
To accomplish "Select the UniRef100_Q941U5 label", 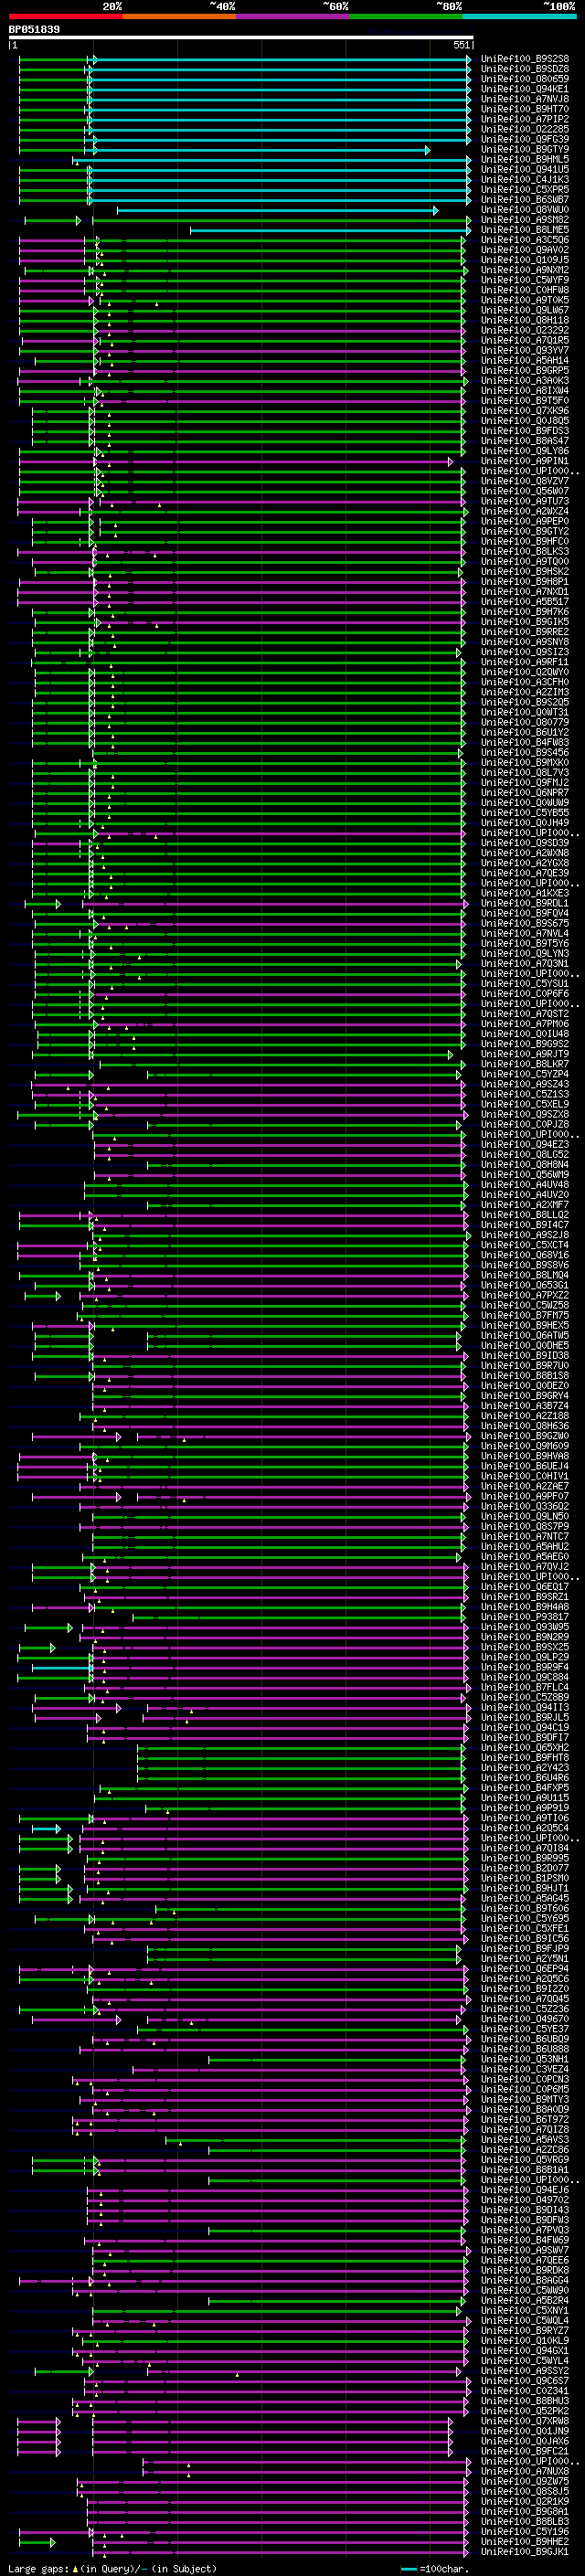I will pos(525,169).
